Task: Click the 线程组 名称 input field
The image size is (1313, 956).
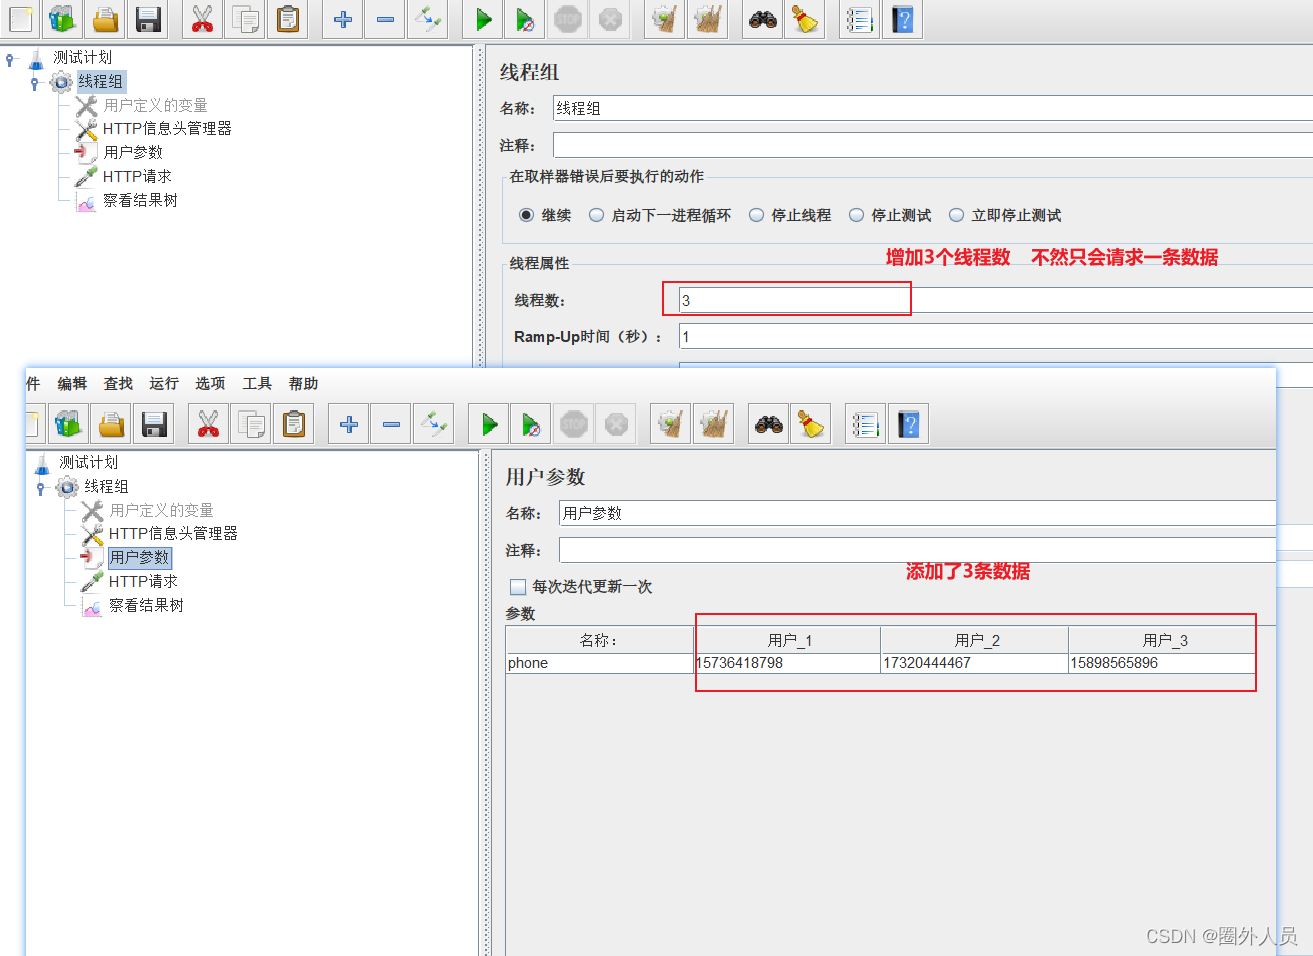Action: (933, 108)
